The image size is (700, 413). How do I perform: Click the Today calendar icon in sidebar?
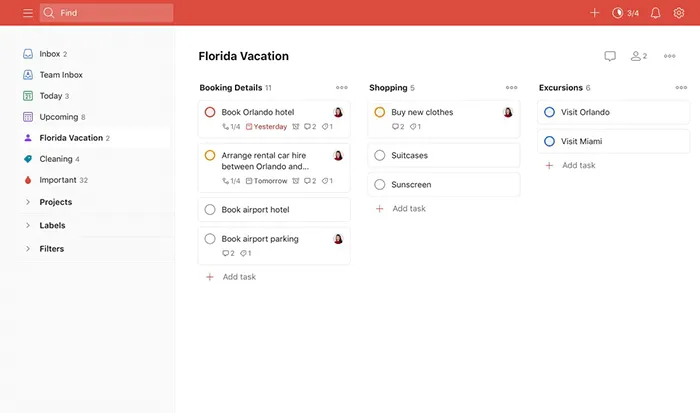[x=28, y=96]
